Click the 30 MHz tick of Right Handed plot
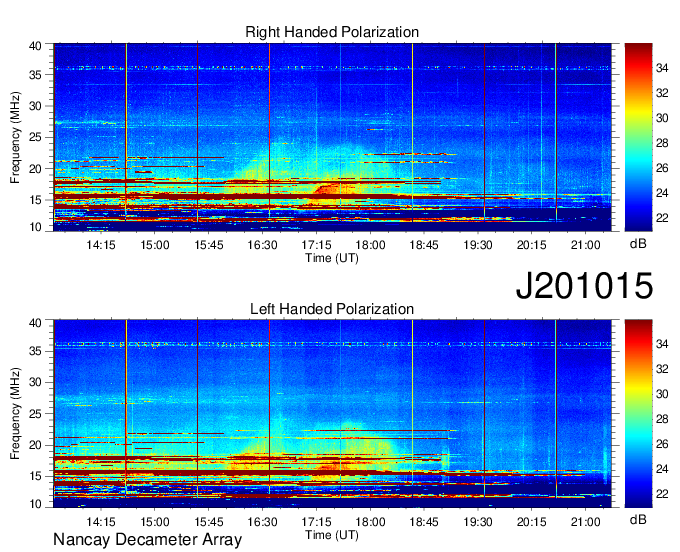The height and width of the screenshot is (552, 680). click(35, 106)
